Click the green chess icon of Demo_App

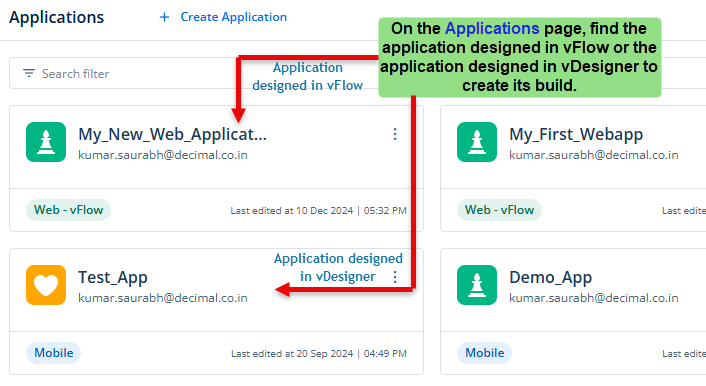pos(477,285)
